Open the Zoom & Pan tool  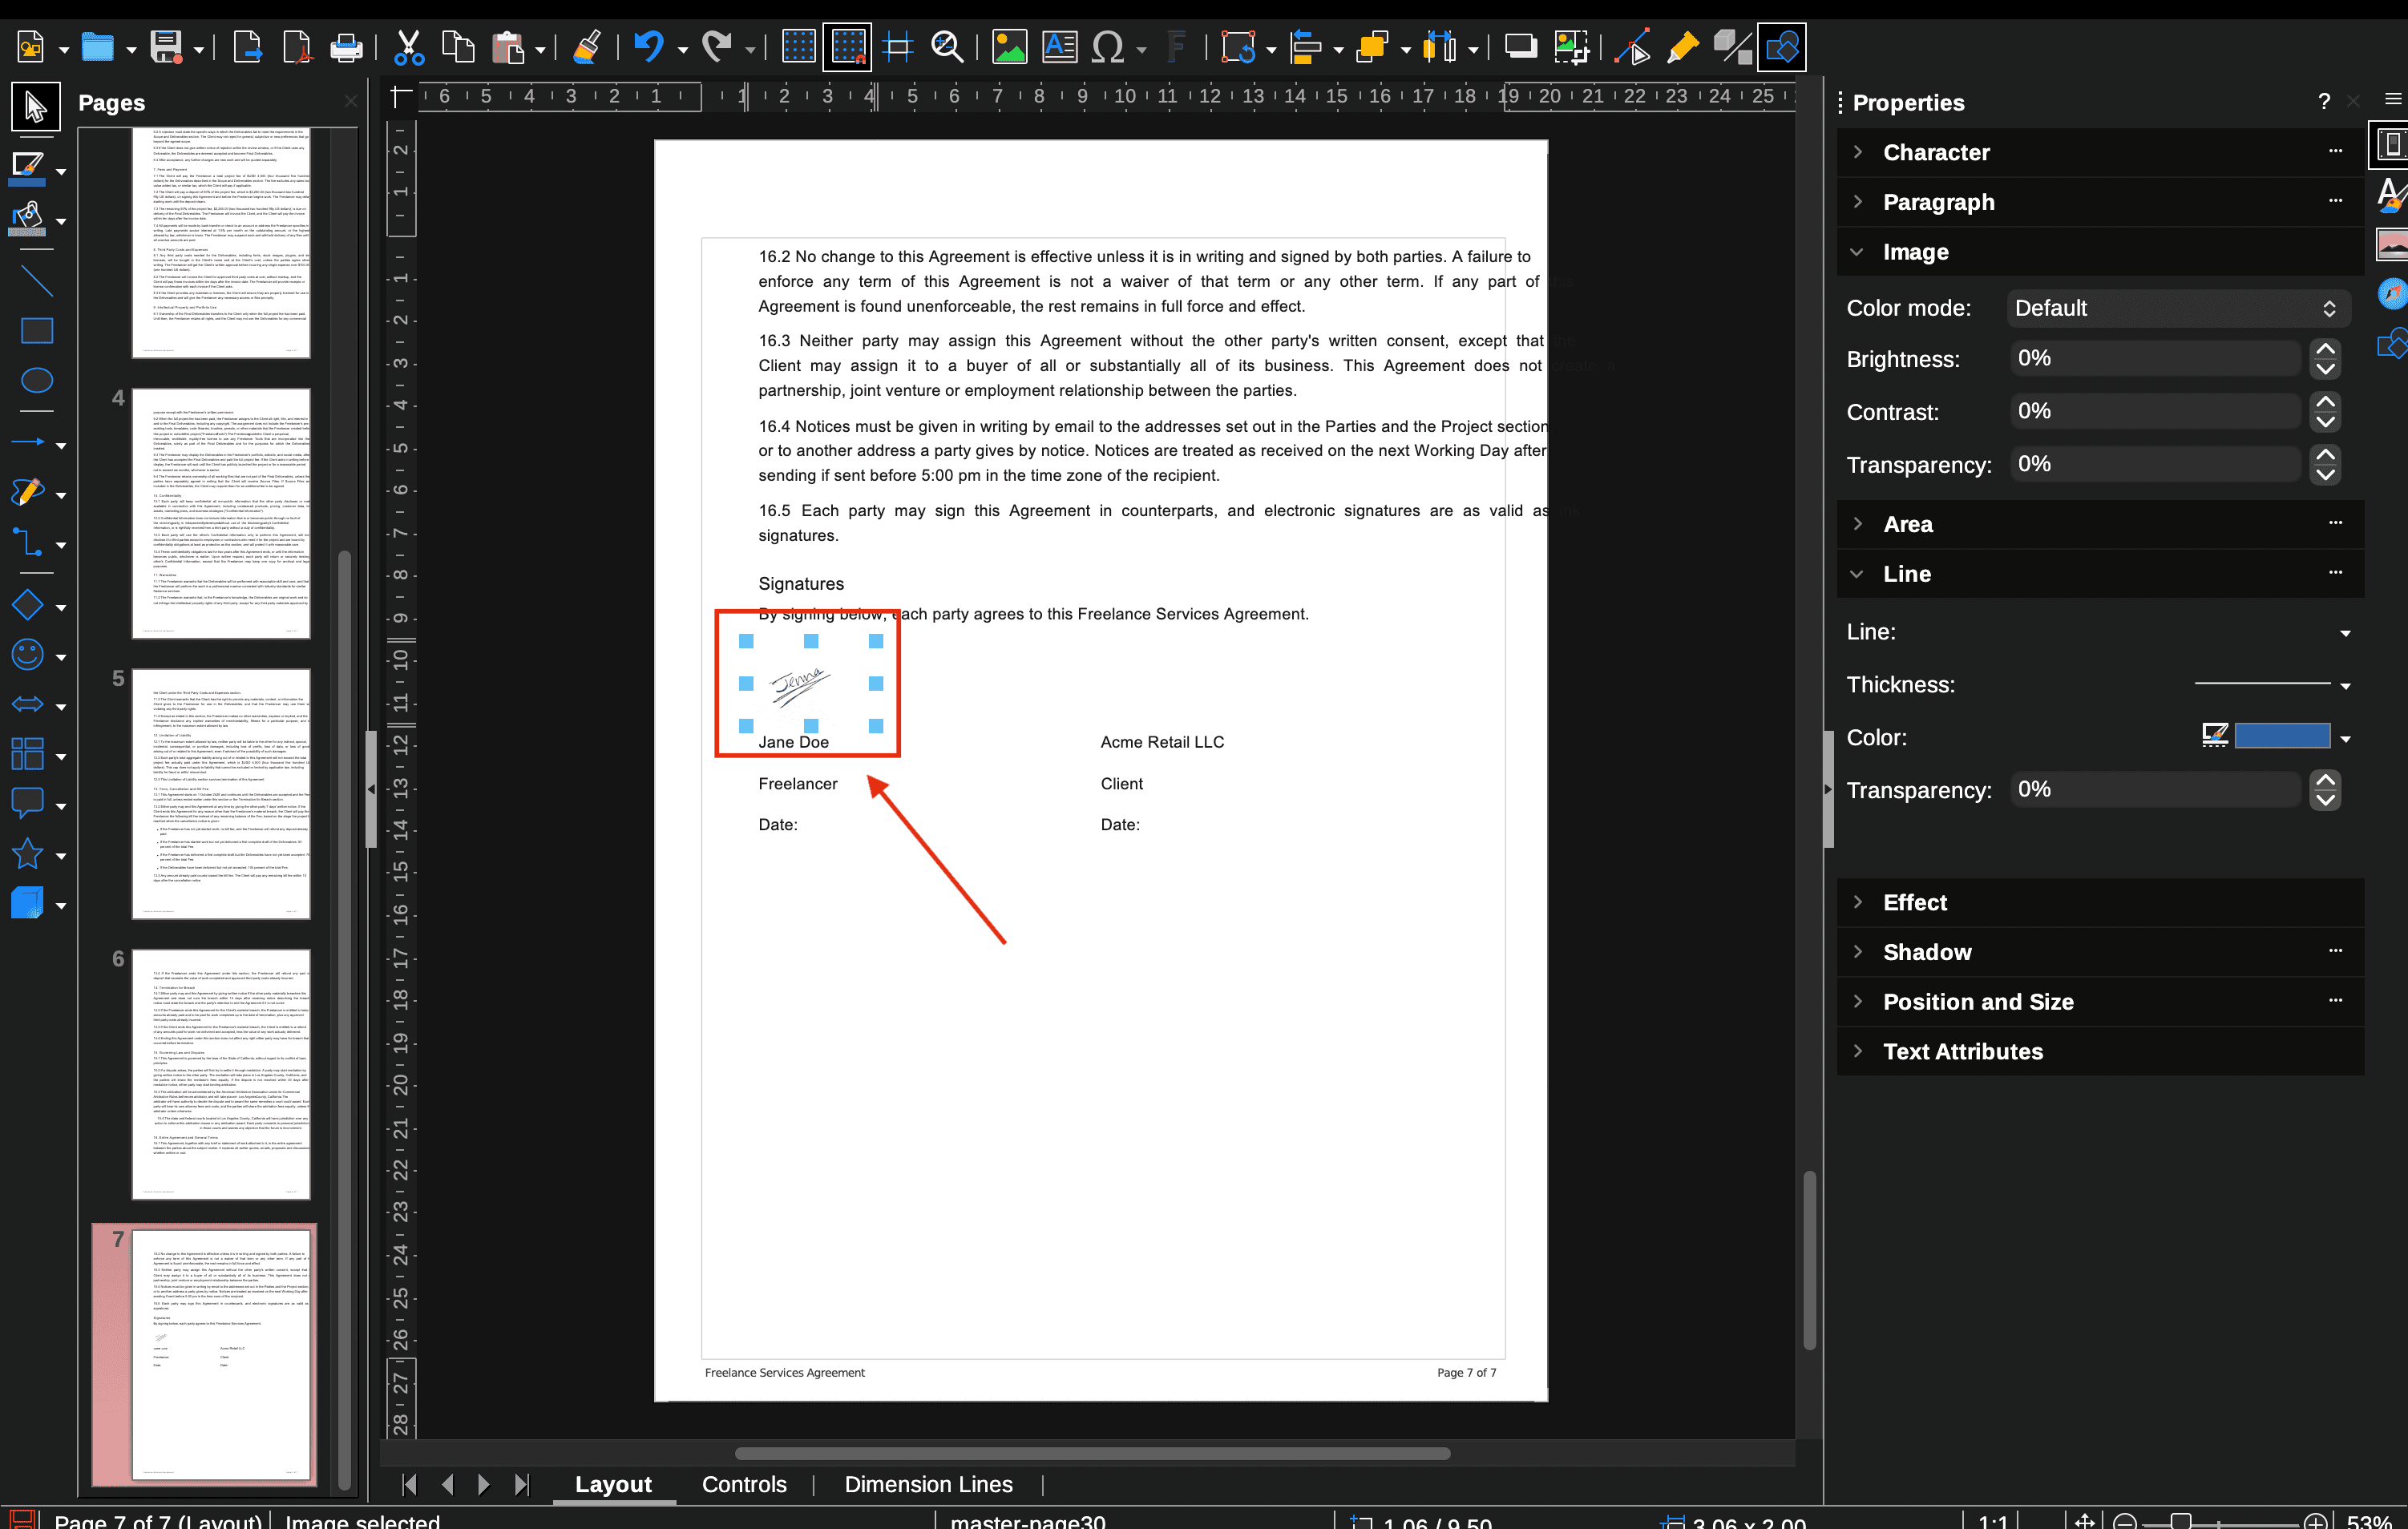pos(946,47)
